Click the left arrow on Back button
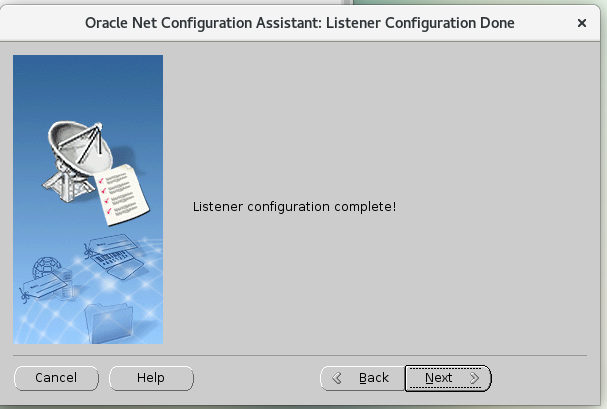Screen dimensions: 607x409 coord(337,378)
